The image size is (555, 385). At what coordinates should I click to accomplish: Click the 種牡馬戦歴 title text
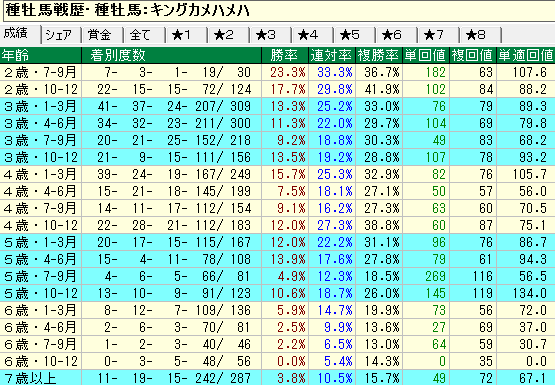point(45,10)
